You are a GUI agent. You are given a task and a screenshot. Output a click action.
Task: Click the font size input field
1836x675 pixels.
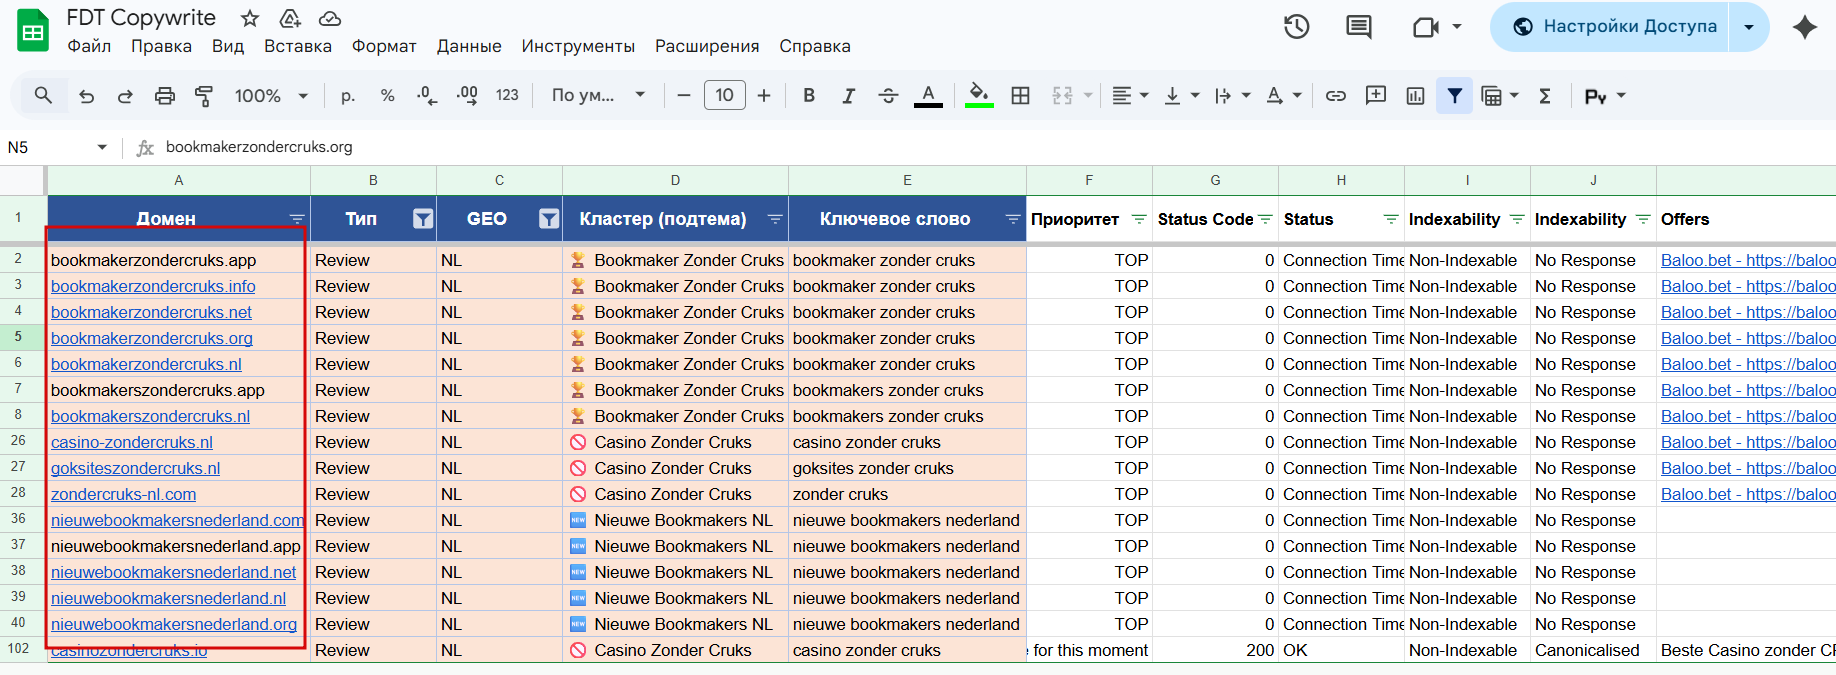tap(724, 96)
